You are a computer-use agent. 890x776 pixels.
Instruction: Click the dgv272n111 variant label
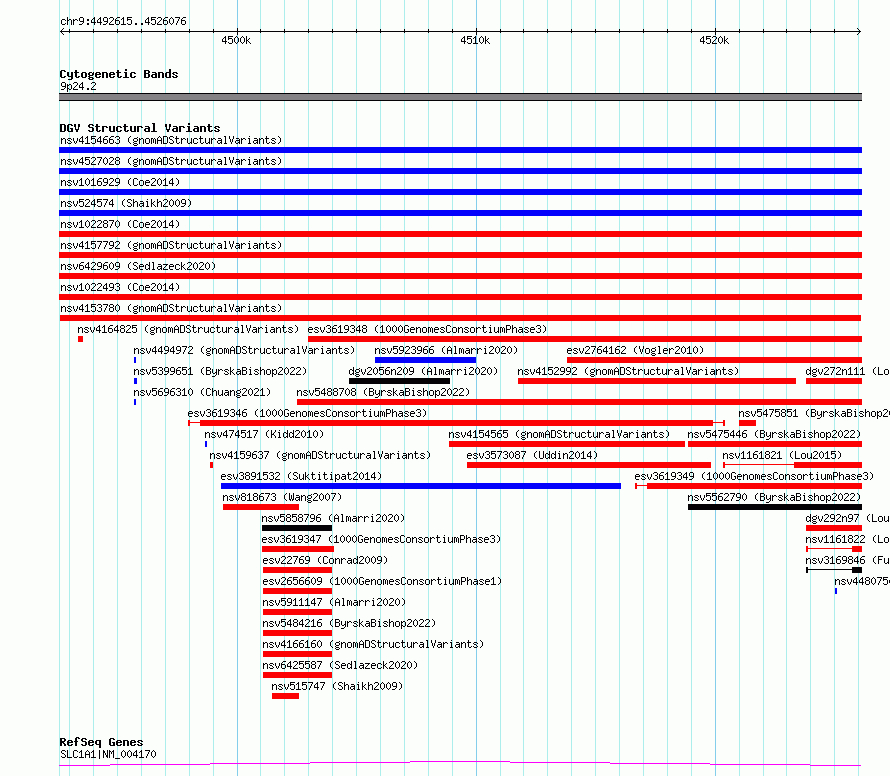[847, 371]
